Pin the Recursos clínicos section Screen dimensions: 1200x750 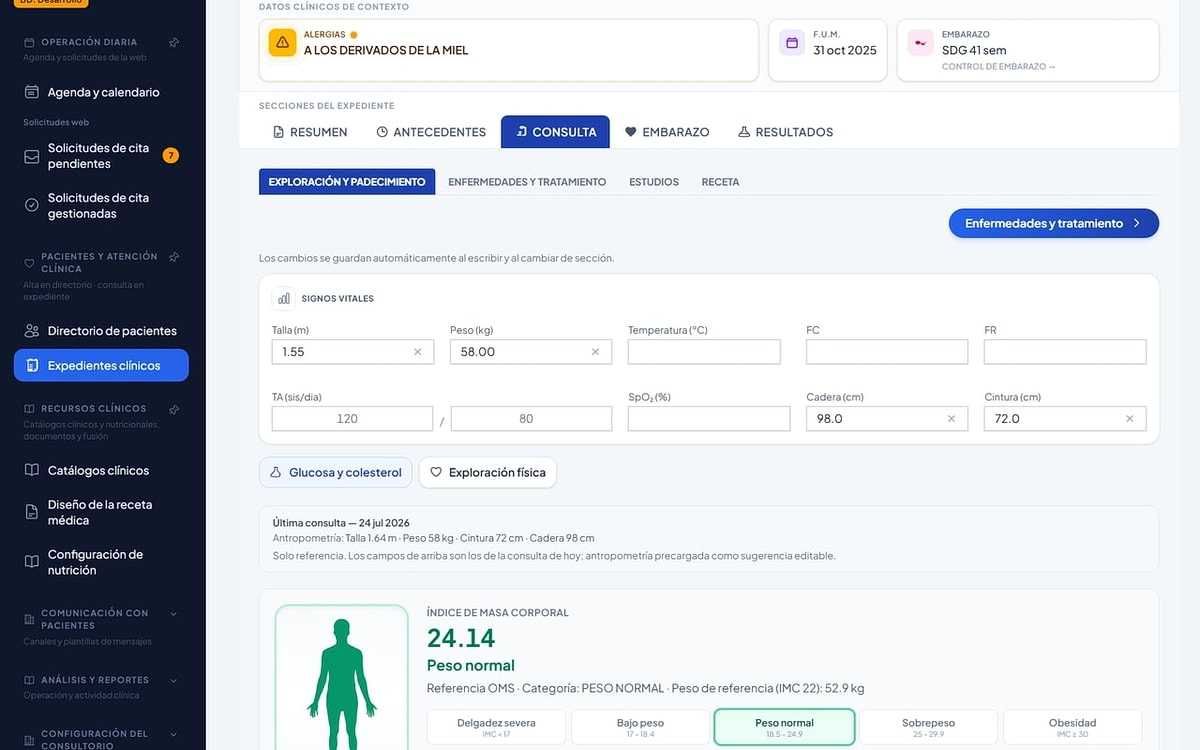174,409
